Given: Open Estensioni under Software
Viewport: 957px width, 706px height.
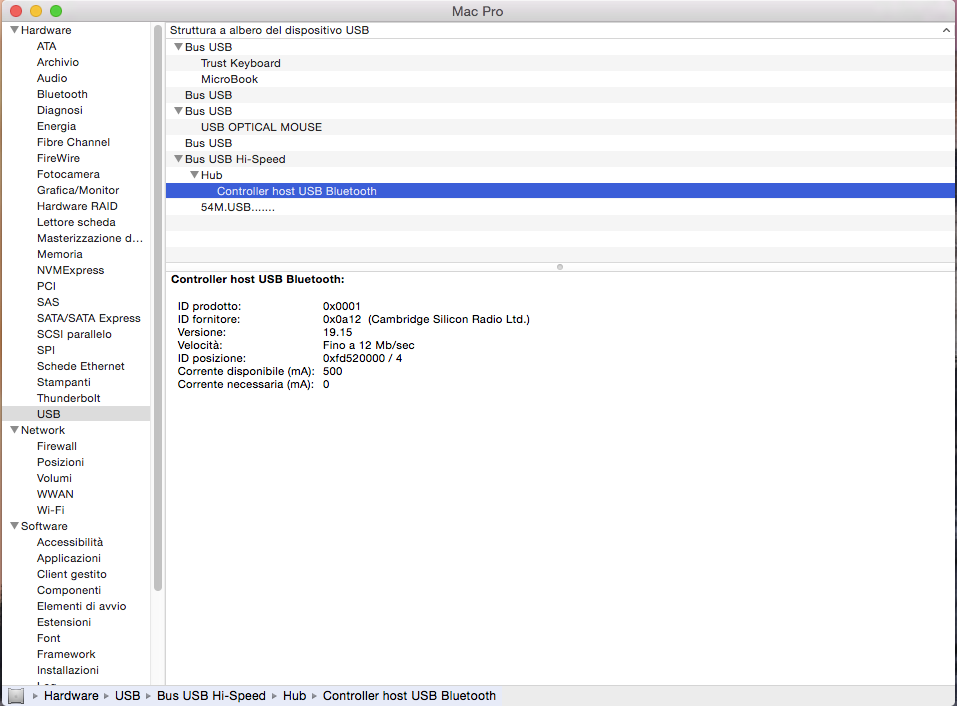Looking at the screenshot, I should coord(63,622).
